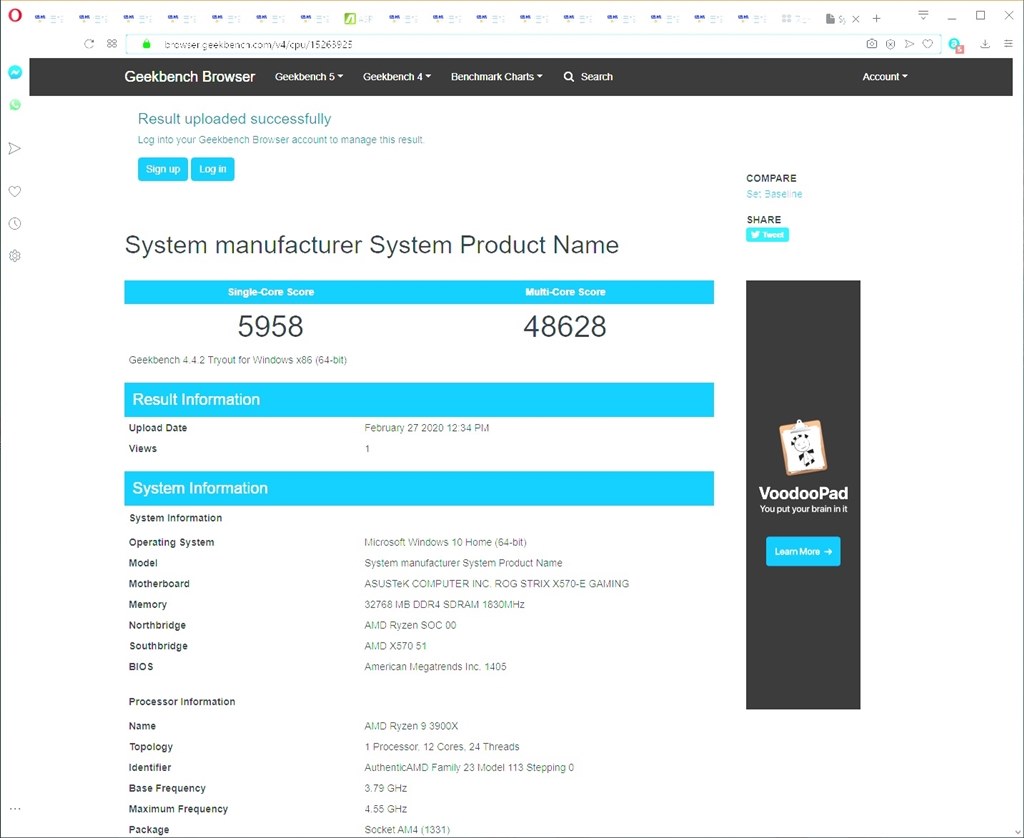Click the ROG STRIX X570-E GAMING motherboard value

(x=497, y=584)
